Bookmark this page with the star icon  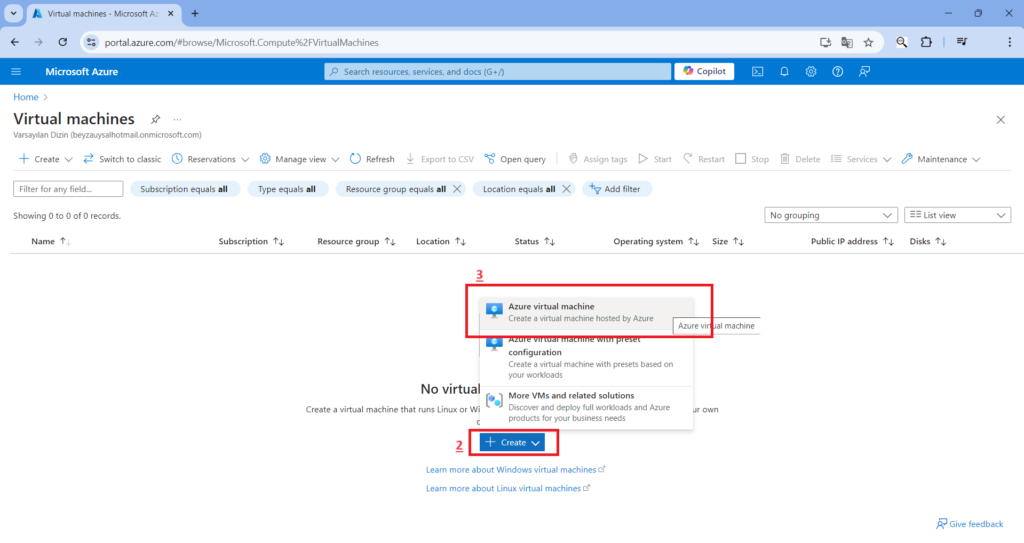(x=868, y=43)
